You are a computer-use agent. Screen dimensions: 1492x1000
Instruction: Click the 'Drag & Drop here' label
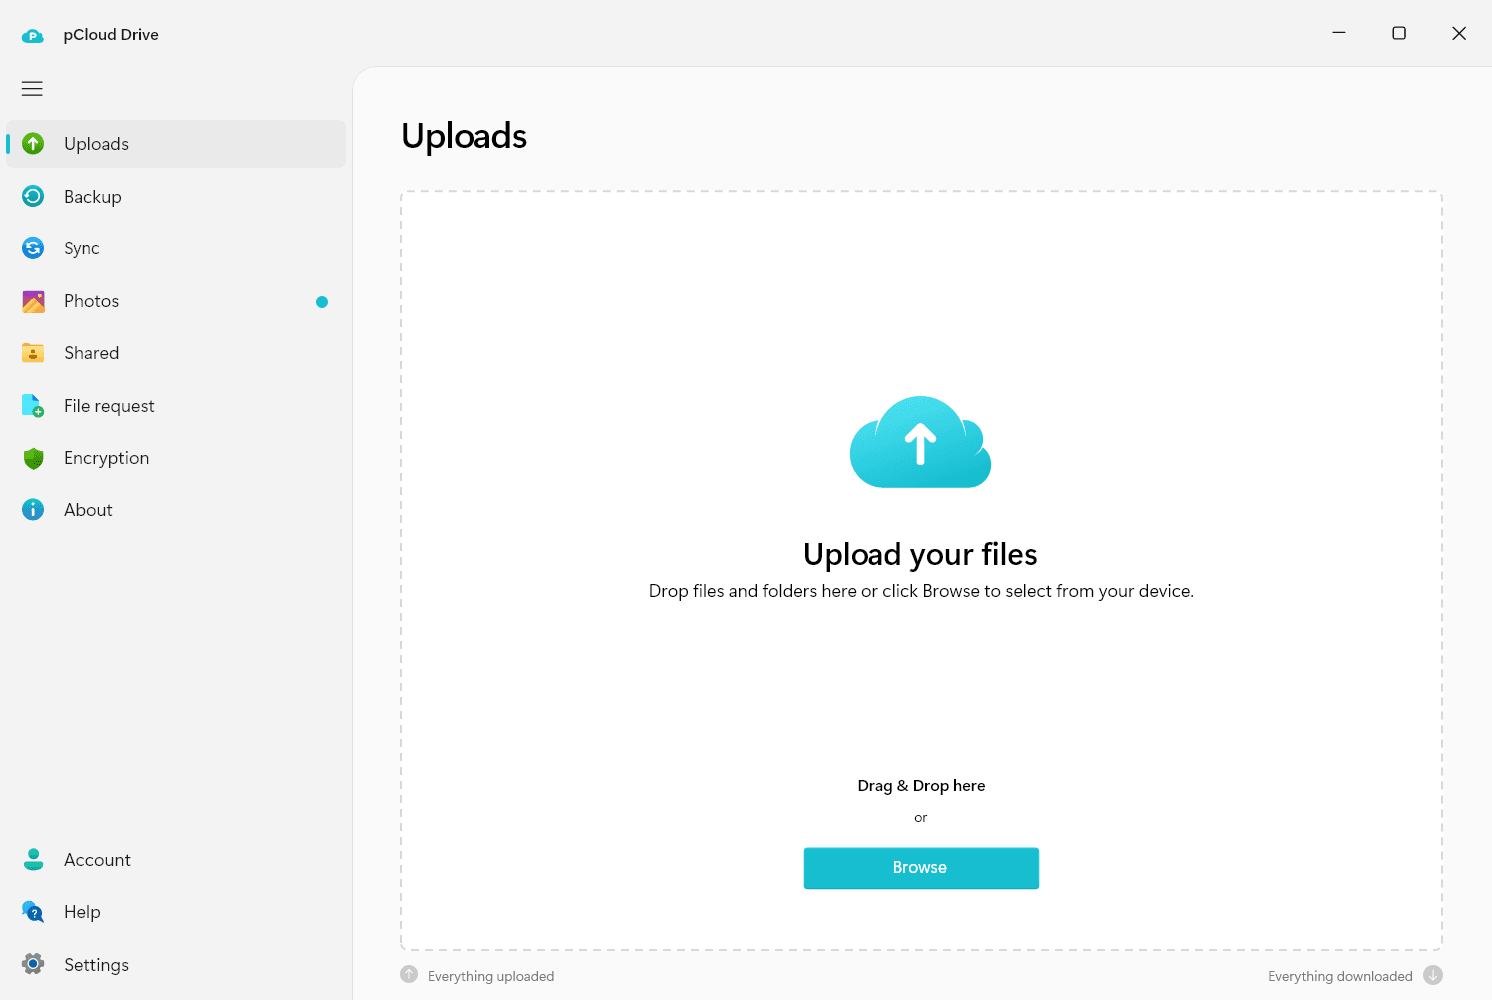pos(921,785)
